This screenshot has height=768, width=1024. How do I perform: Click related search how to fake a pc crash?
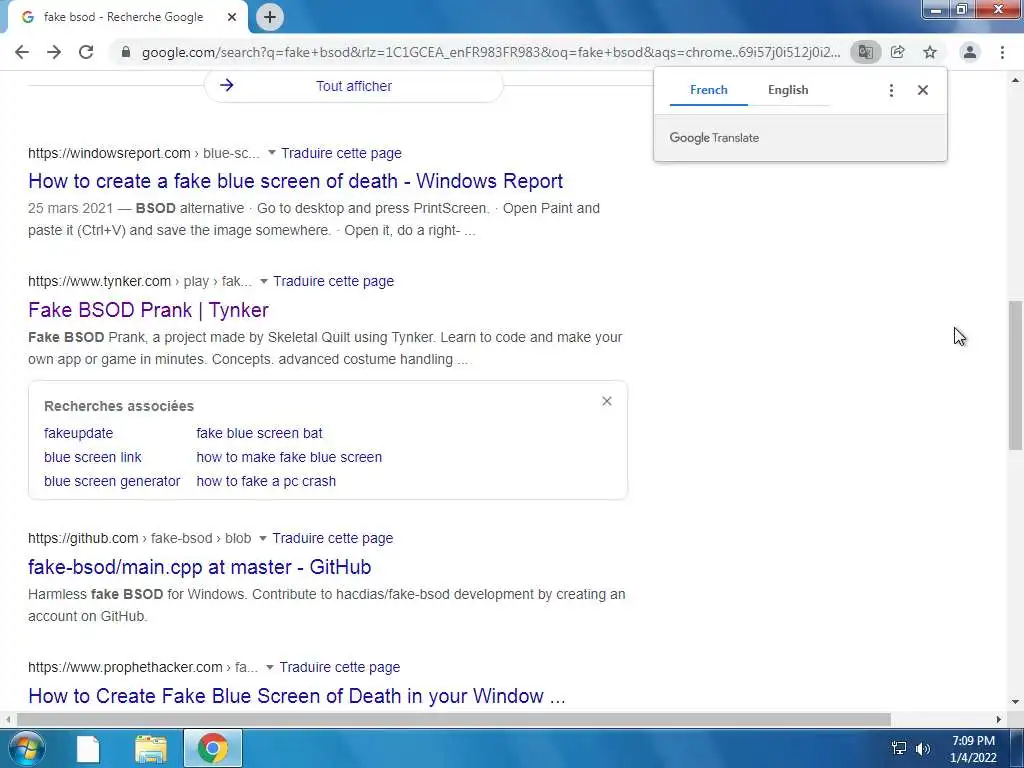tap(266, 481)
